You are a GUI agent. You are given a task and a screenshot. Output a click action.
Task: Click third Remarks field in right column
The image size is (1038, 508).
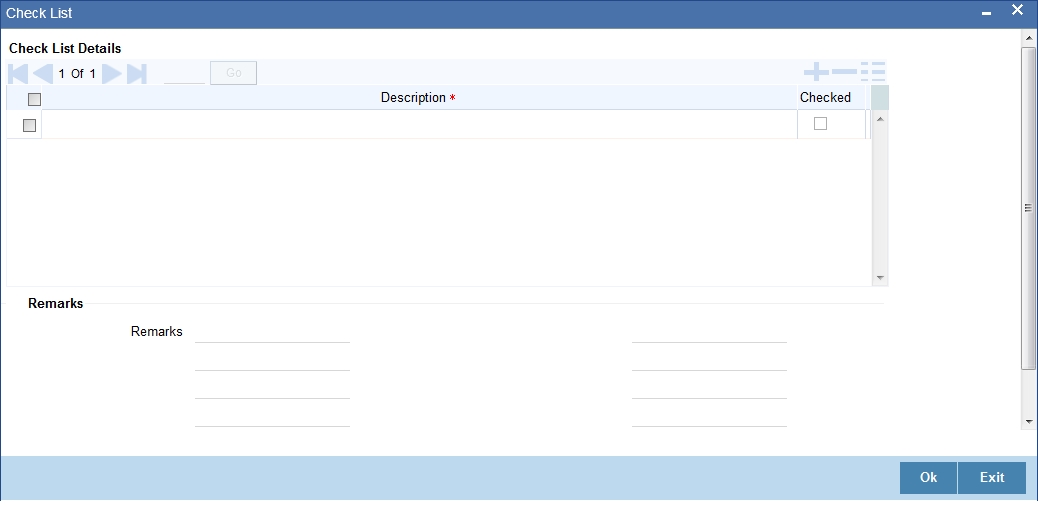point(709,388)
